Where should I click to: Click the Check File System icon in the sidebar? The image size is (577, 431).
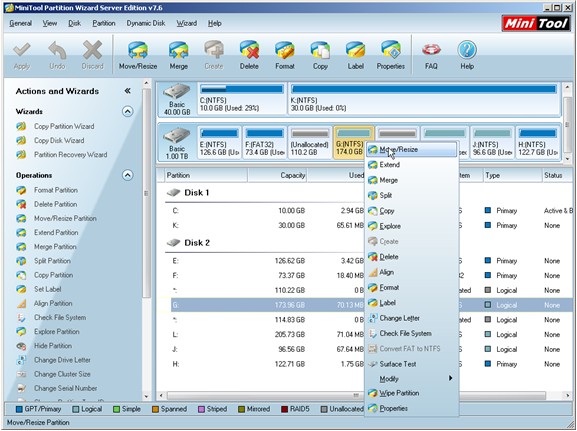(x=21, y=318)
